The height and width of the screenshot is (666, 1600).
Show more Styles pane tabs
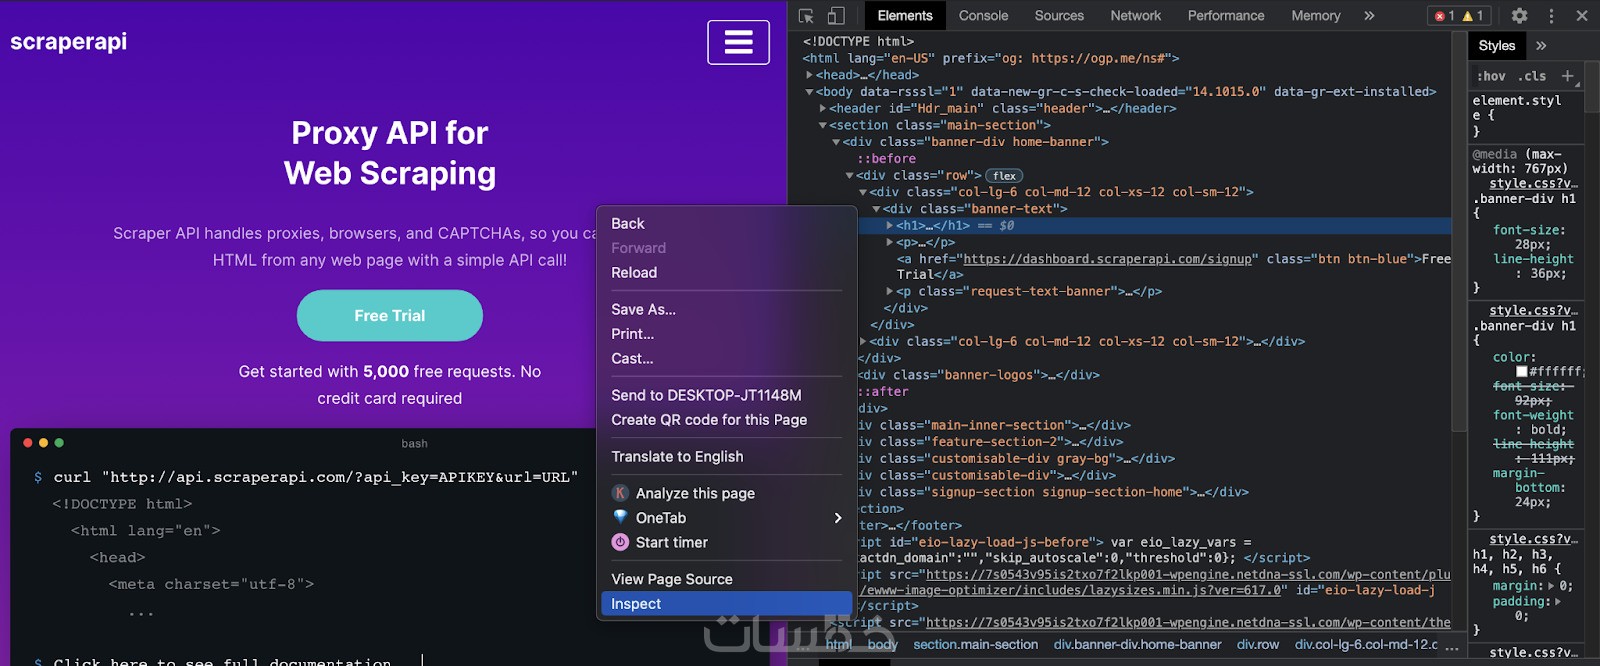pyautogui.click(x=1541, y=46)
